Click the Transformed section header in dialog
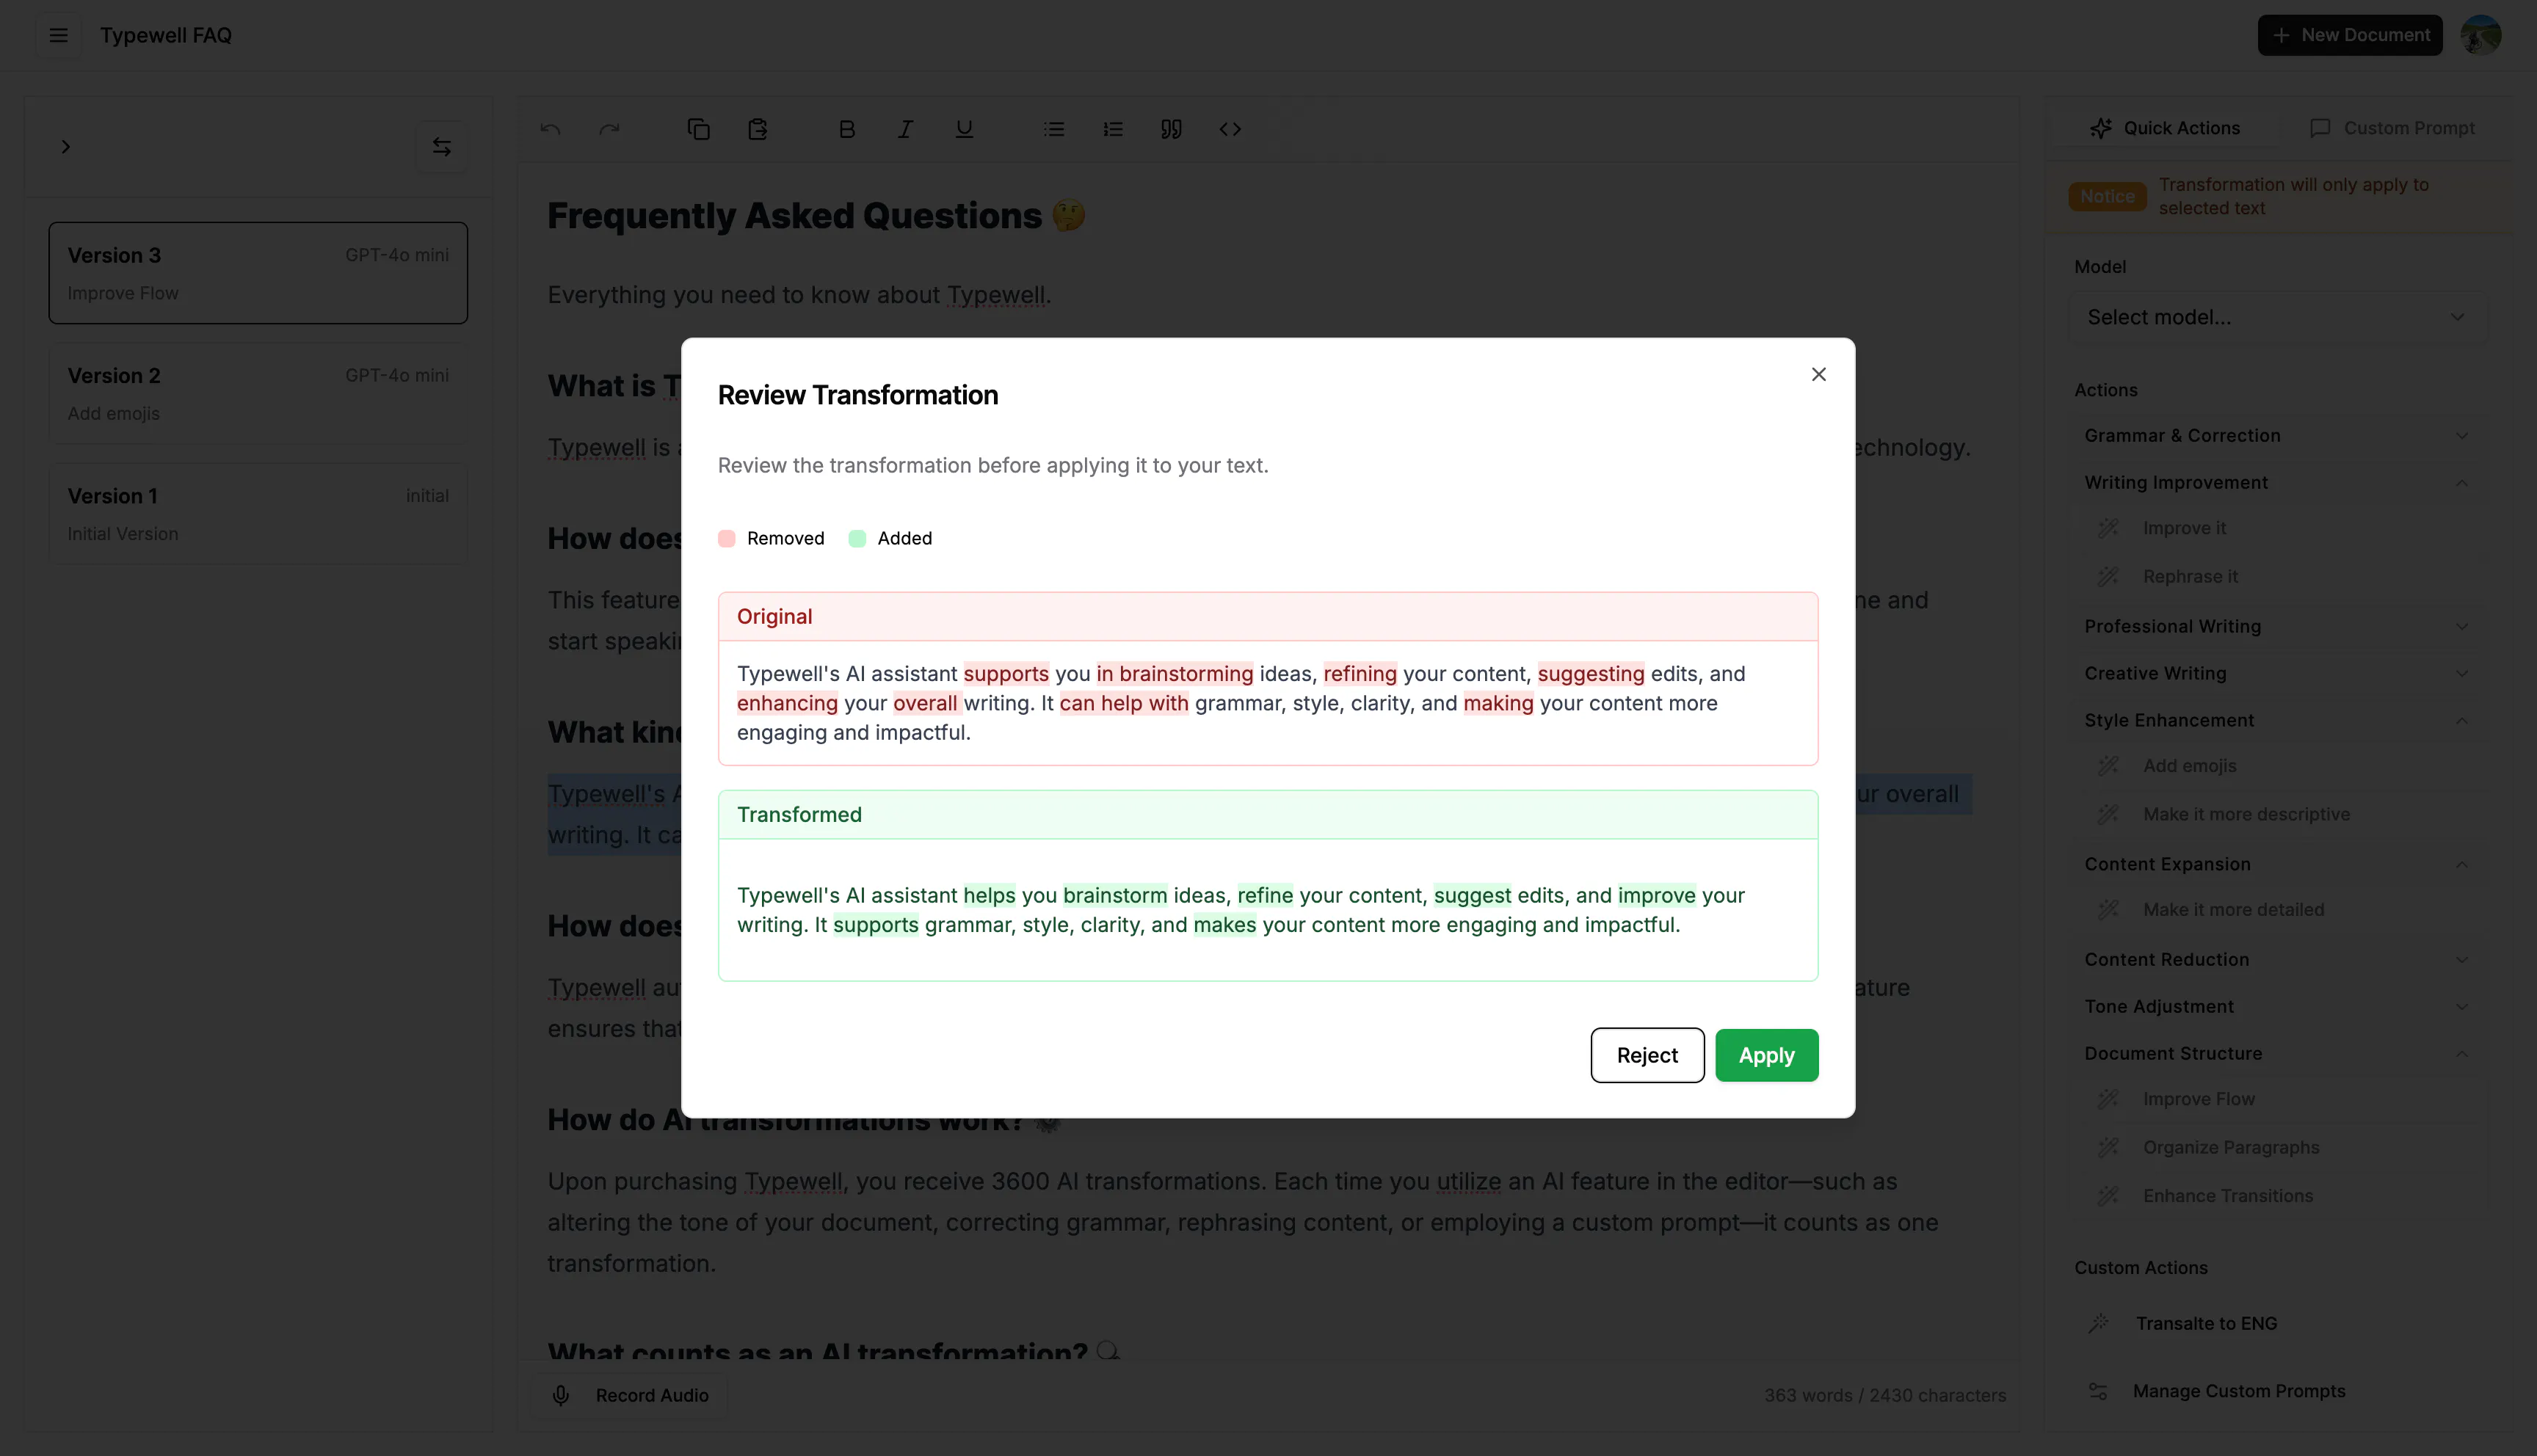Screen dimensions: 2537x1456 click(x=1267, y=815)
